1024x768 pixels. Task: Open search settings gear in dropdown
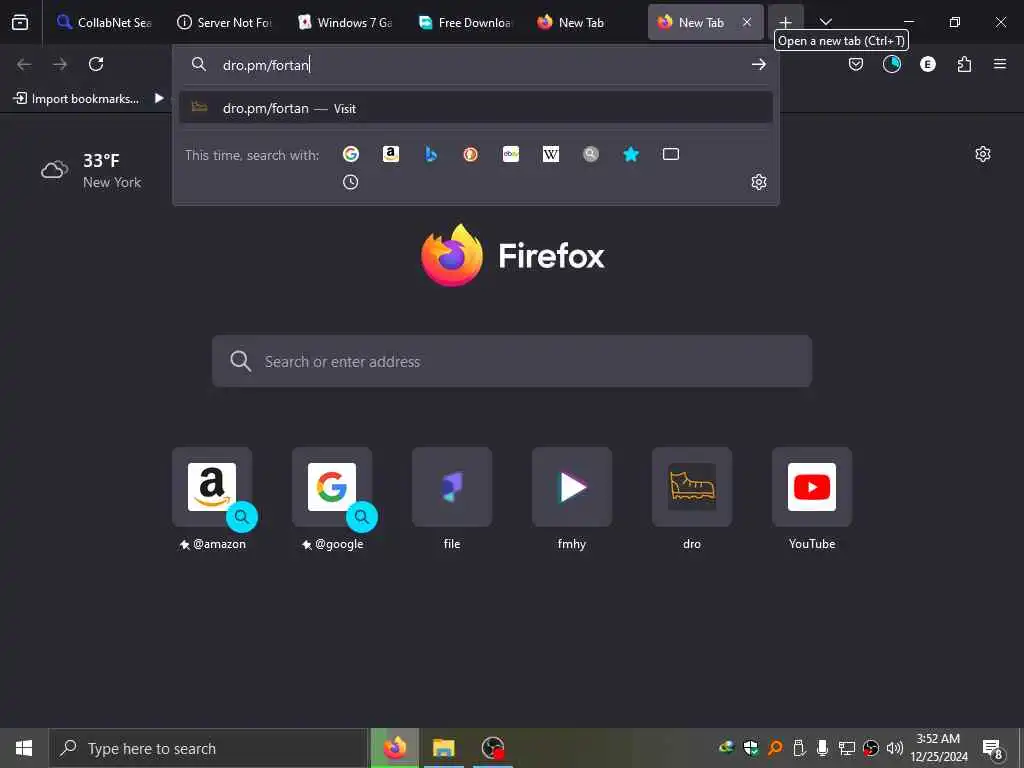[758, 182]
